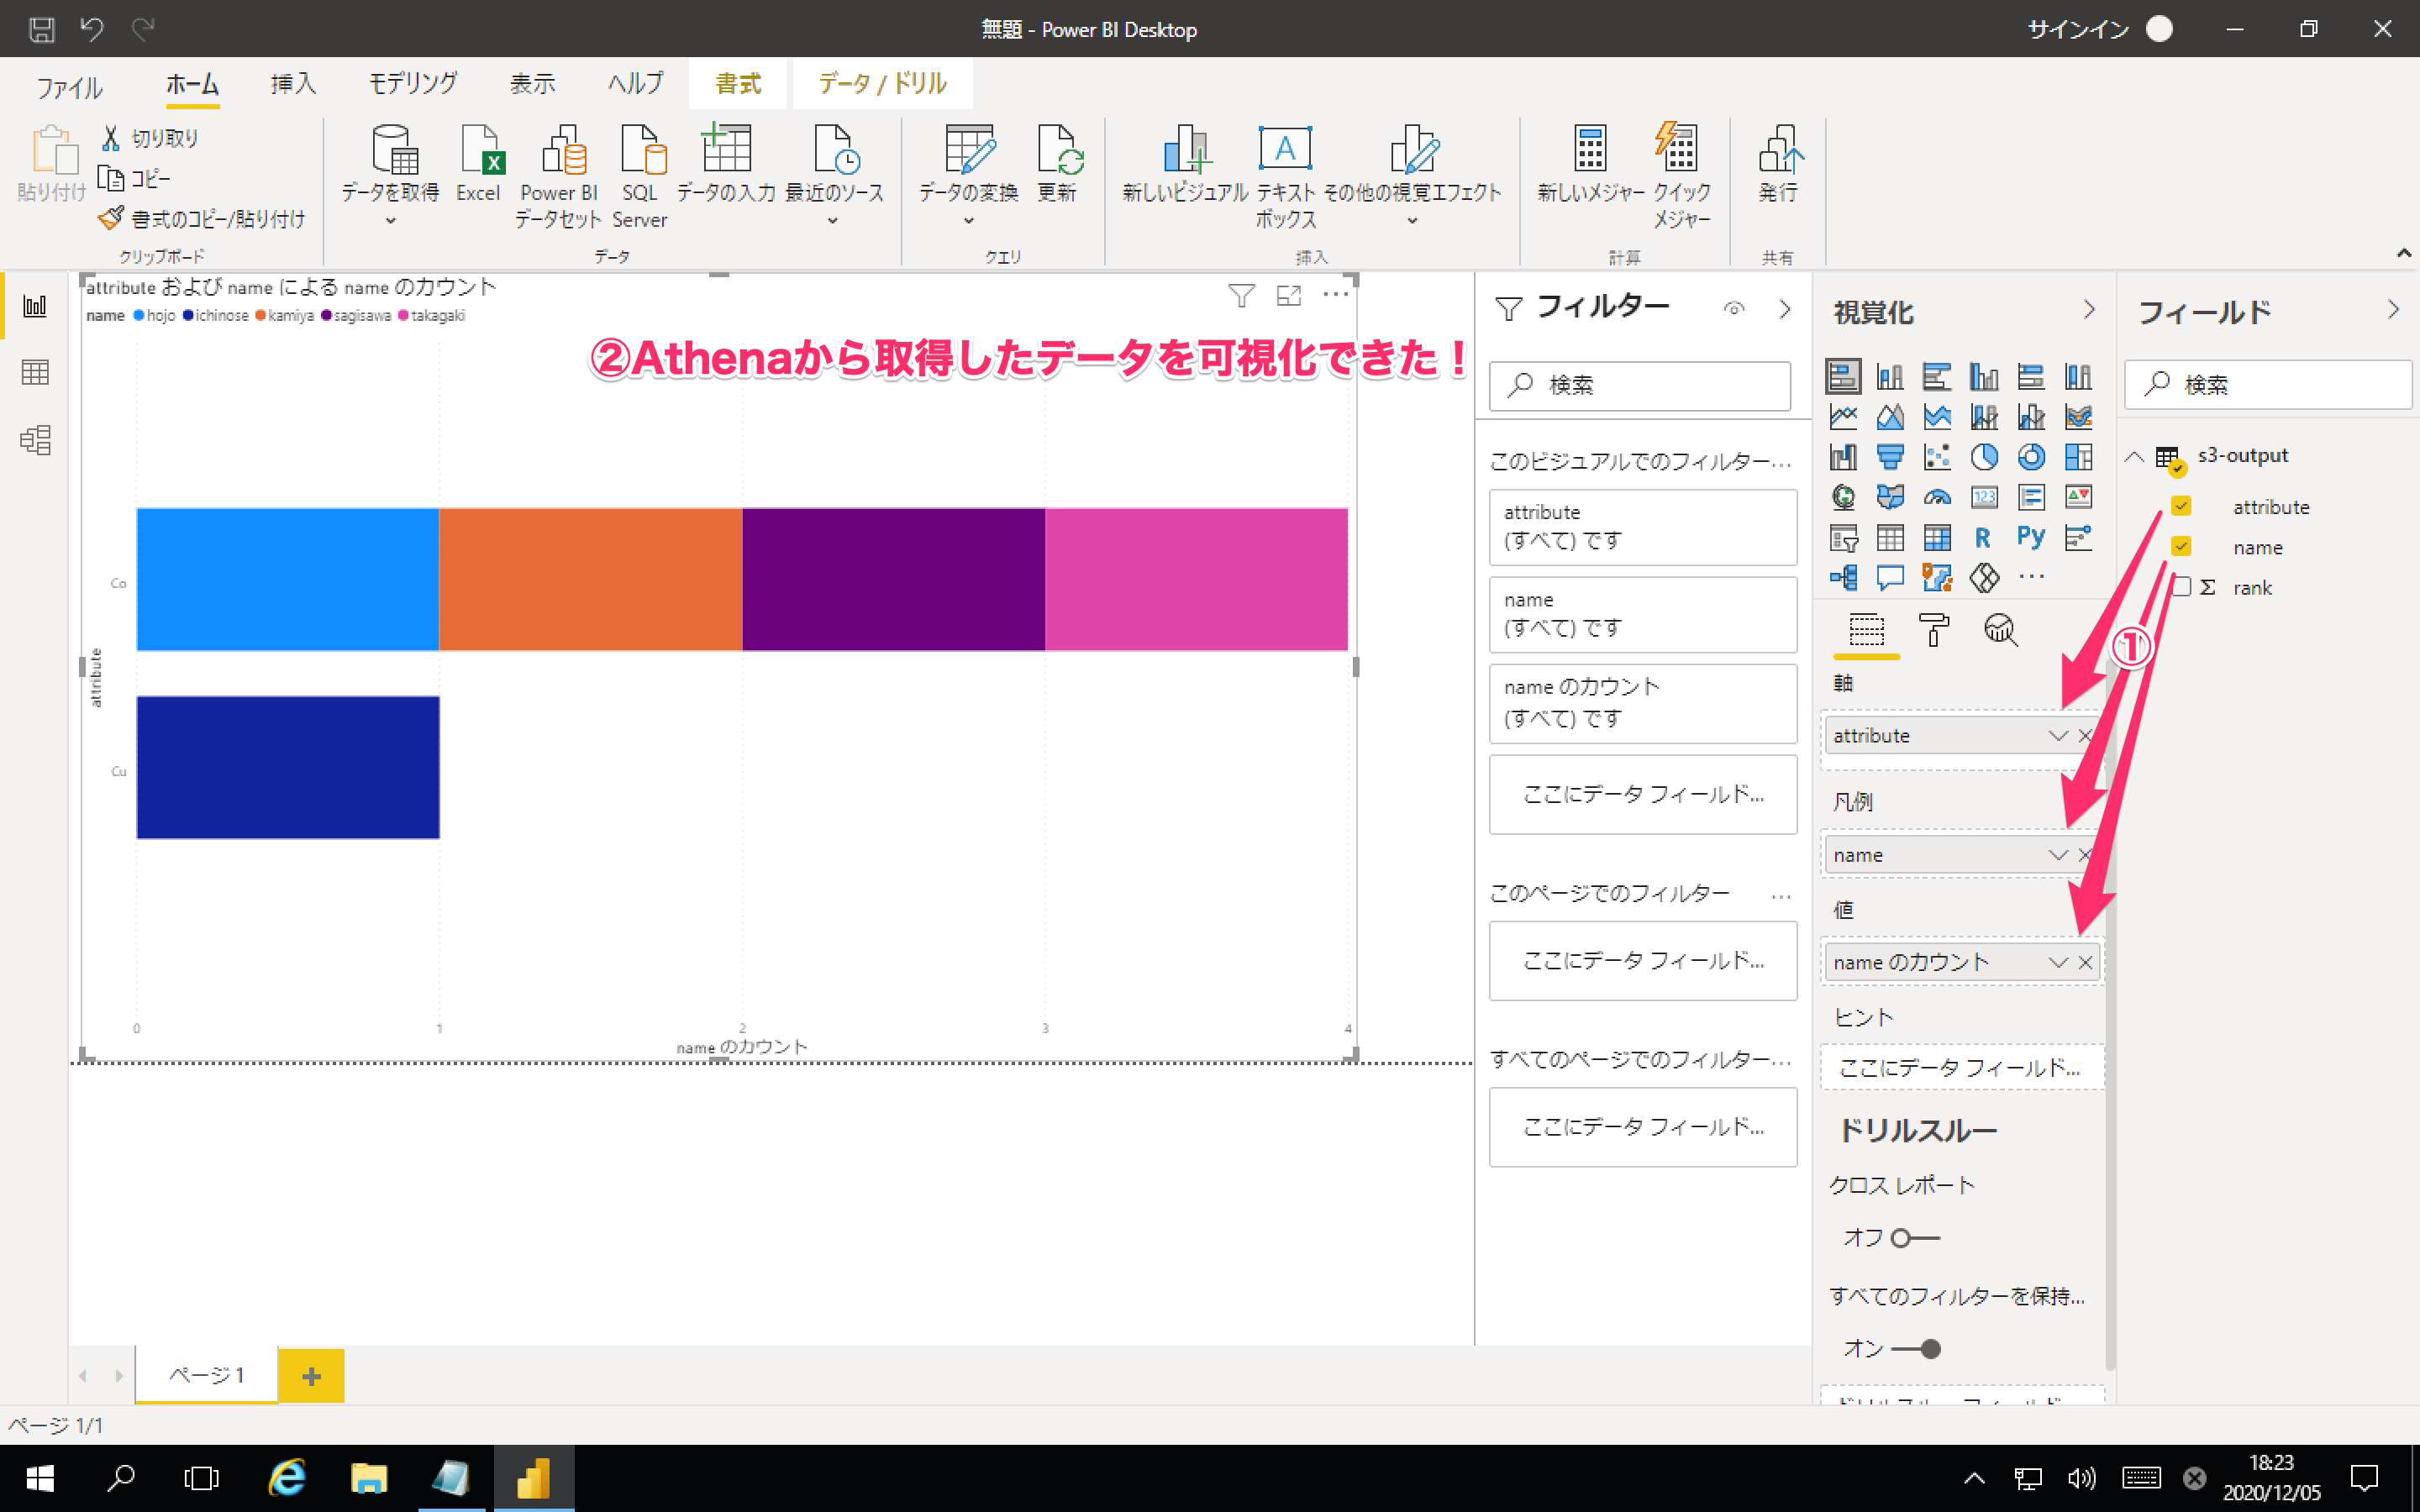Click the R script visual icon
The image size is (2420, 1512).
pyautogui.click(x=1983, y=538)
